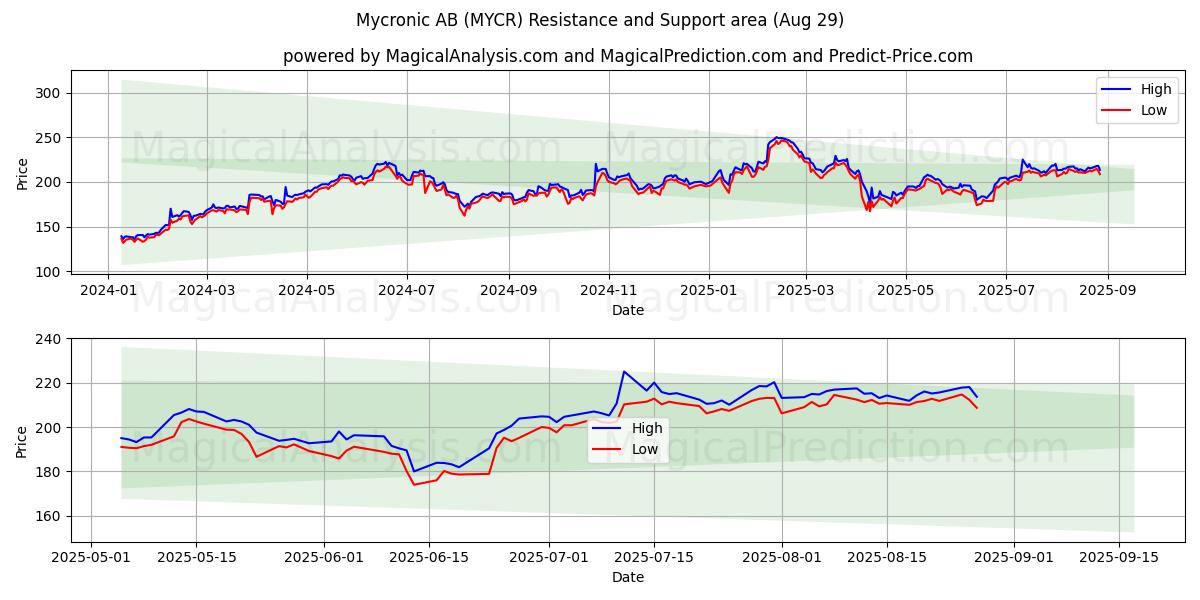Screen dimensions: 1200x600
Task: Select the chart title mentioning Mycronic AB (MYCR)
Action: tap(600, 20)
